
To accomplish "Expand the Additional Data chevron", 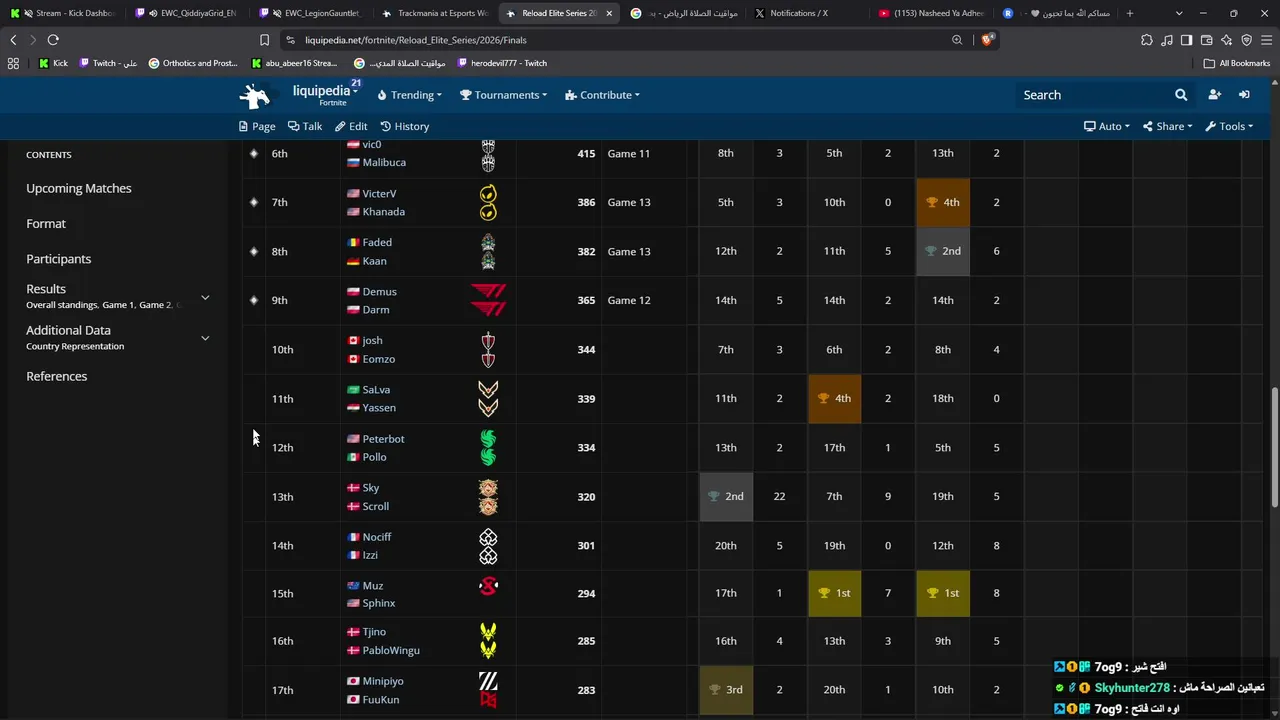I will tap(205, 338).
